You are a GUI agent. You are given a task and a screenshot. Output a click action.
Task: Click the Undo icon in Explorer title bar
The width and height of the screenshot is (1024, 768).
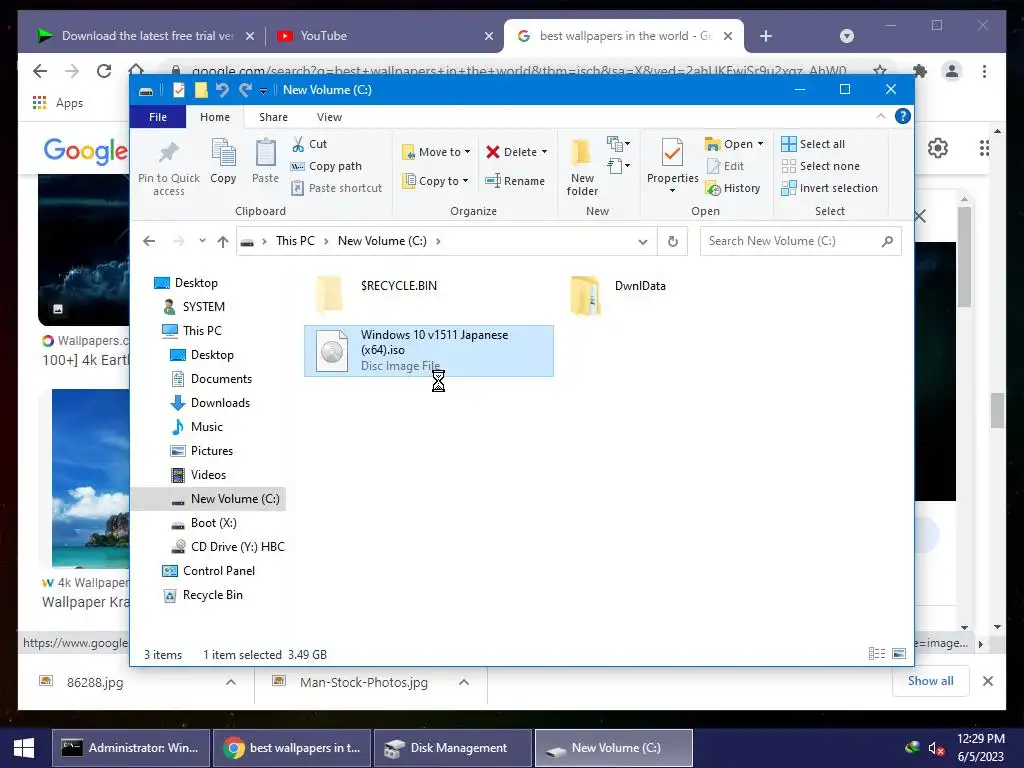[223, 90]
